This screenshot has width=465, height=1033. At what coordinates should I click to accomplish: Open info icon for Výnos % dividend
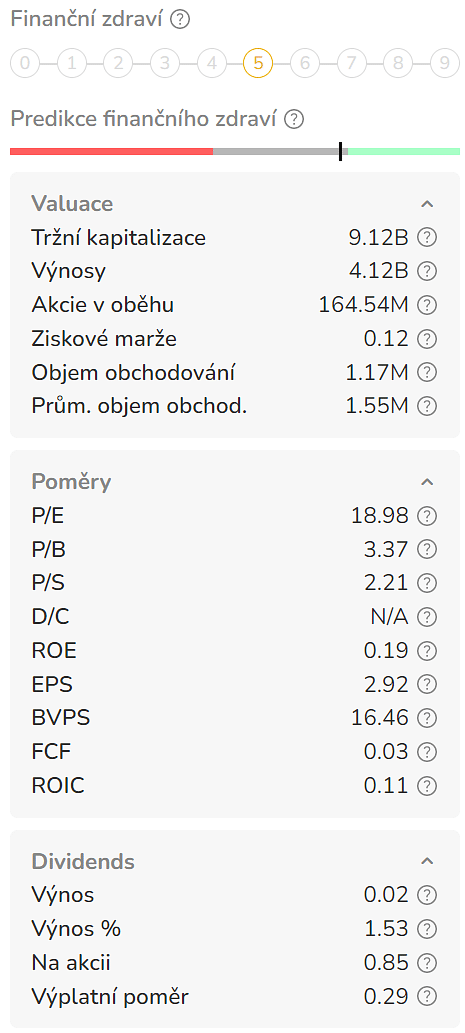point(427,929)
